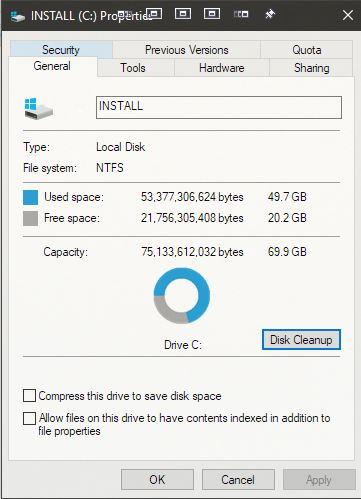This screenshot has width=361, height=499.
Task: Close the INSTALL (C:) Properties dialog
Action: point(348,15)
